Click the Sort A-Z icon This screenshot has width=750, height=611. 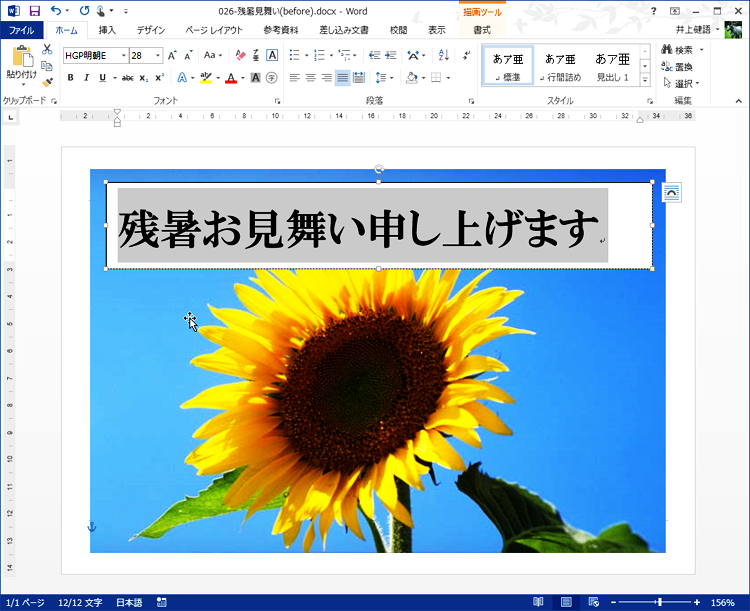[443, 55]
